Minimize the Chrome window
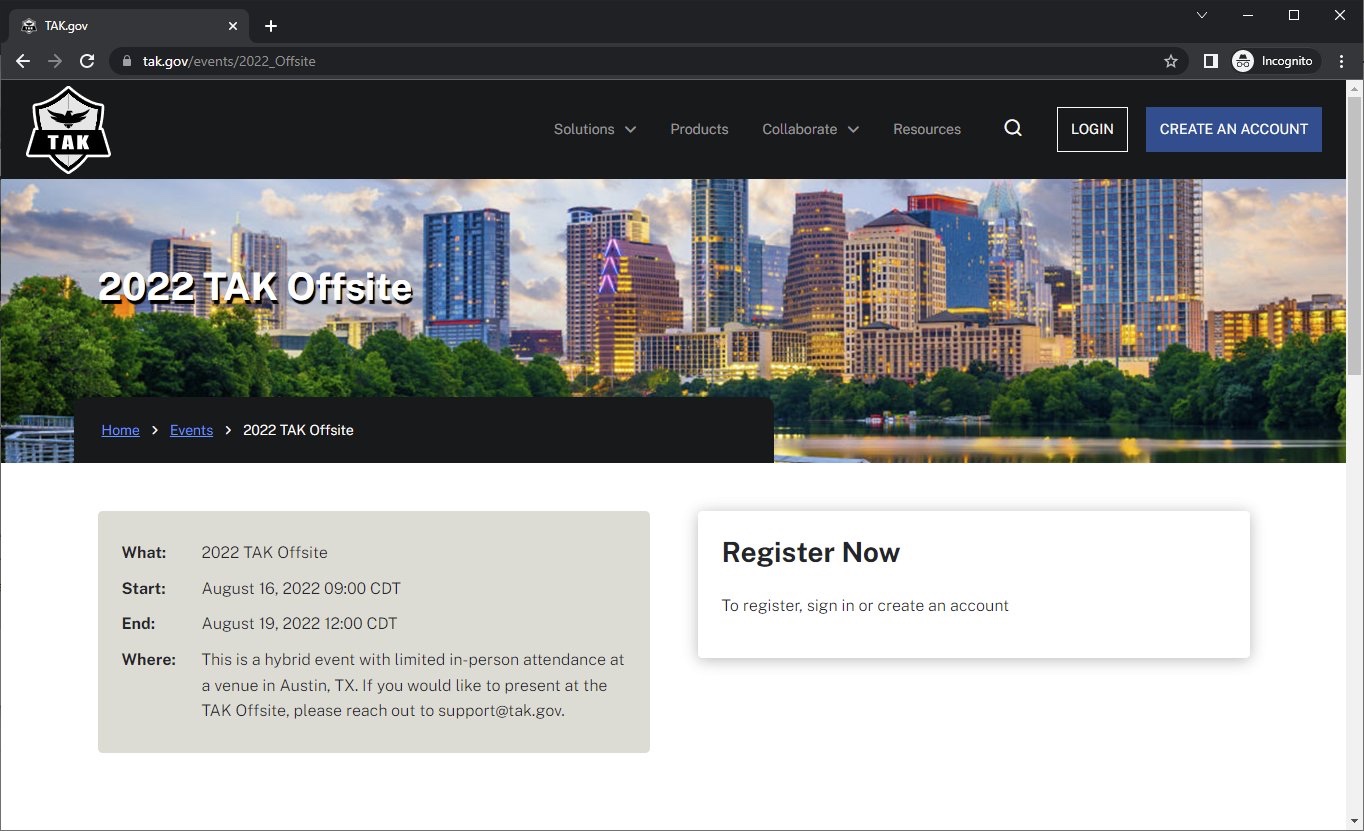This screenshot has height=831, width=1364. 1248,15
